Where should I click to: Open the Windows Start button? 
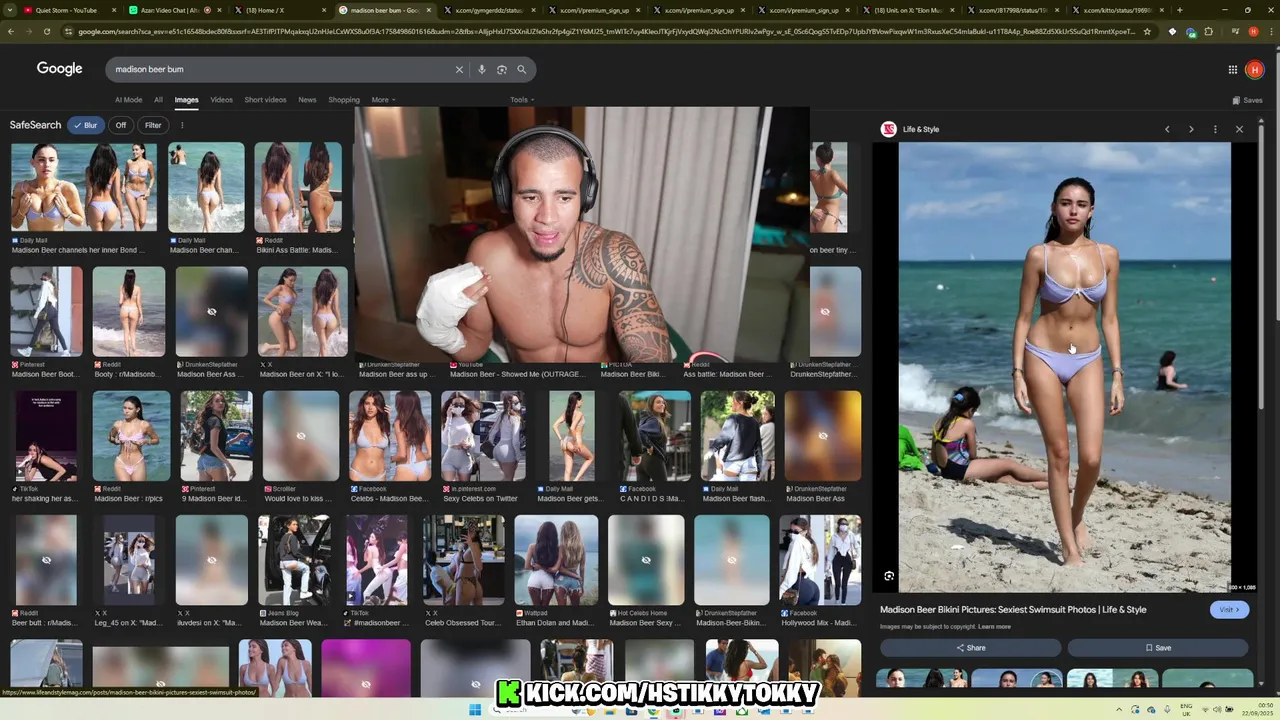(475, 710)
